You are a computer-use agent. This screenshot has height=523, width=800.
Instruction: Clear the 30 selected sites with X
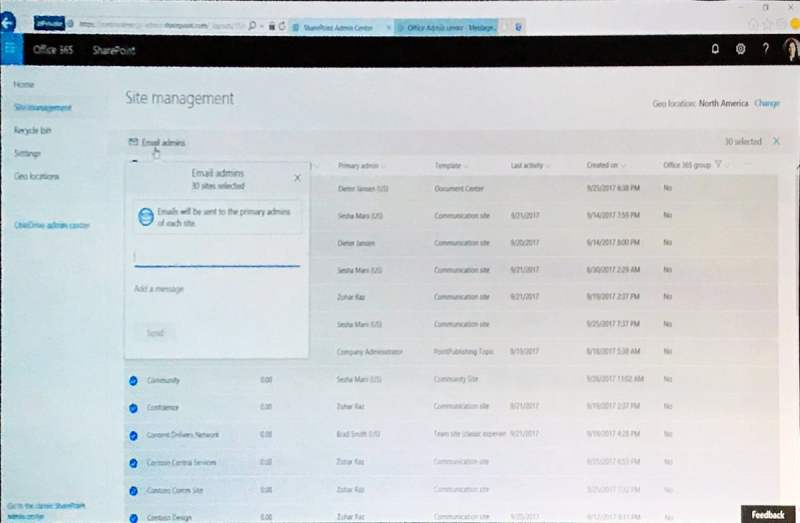point(776,141)
